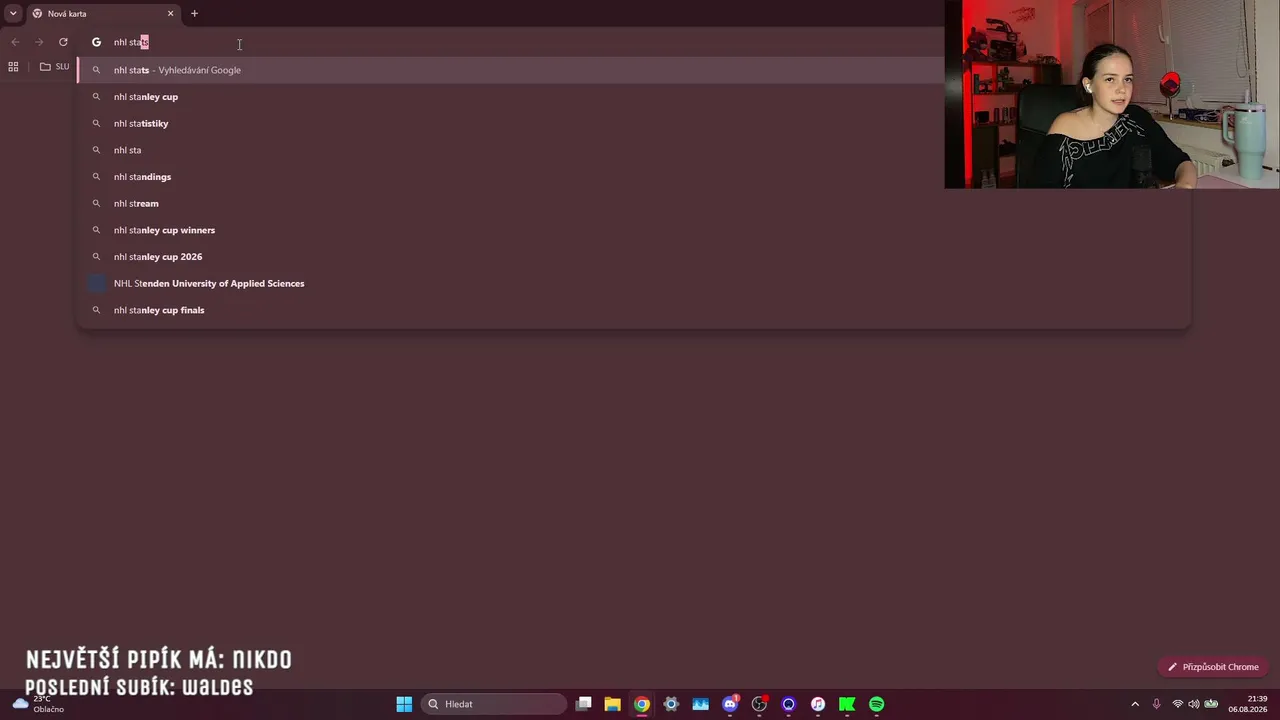1280x720 pixels.
Task: Open the Settings gear taskbar icon
Action: [x=671, y=704]
